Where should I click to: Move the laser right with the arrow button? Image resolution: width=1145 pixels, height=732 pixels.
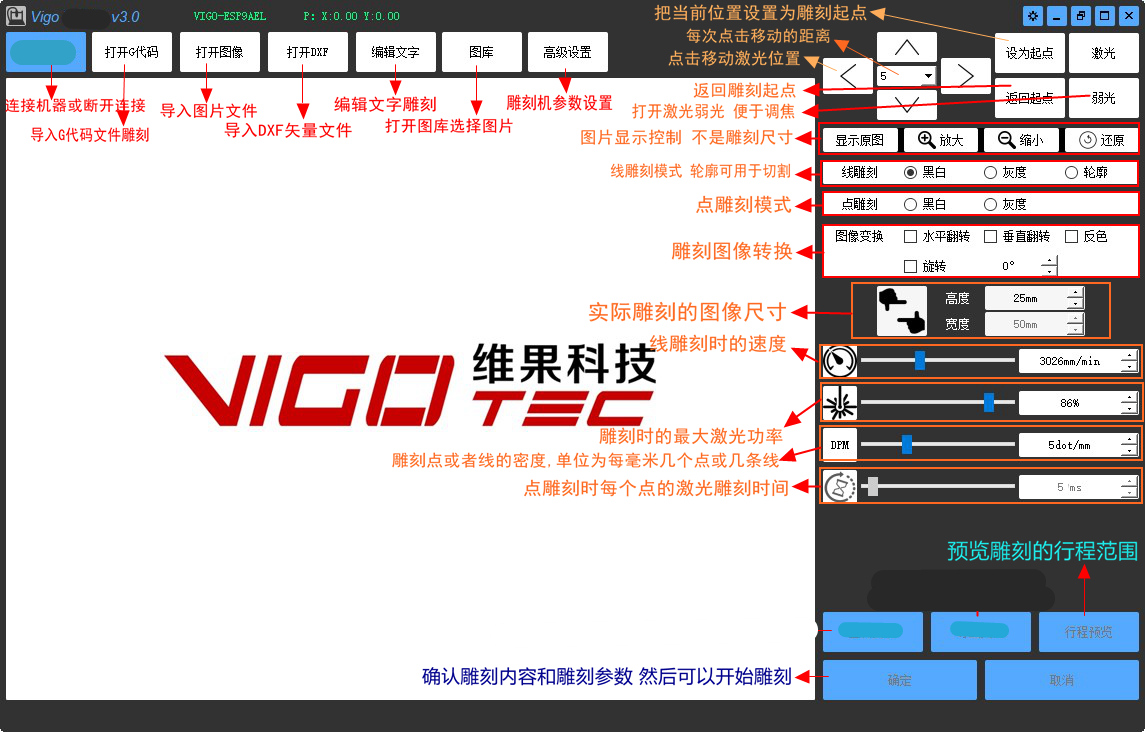click(965, 75)
